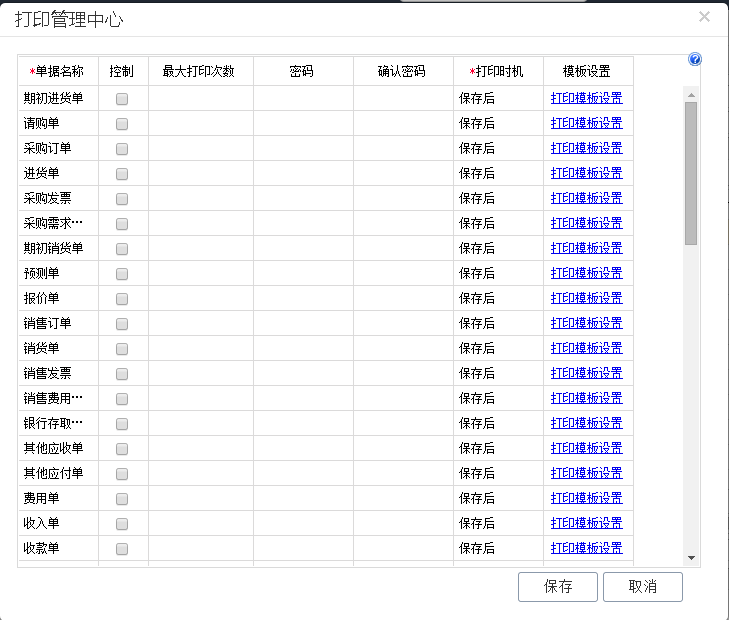Click the 确认密码 cell for 收入单

402,523
